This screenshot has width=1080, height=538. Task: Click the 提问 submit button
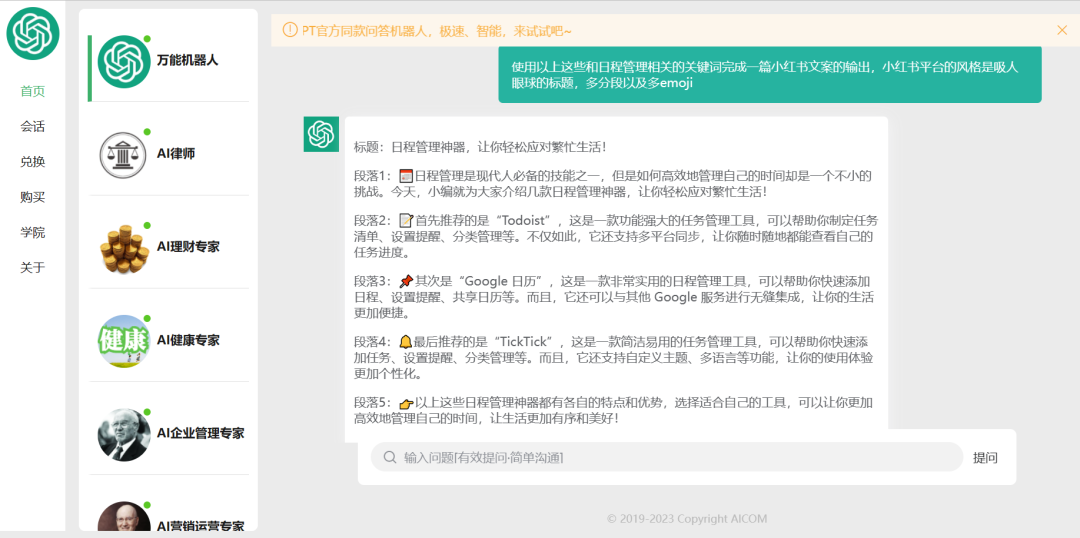pyautogui.click(x=985, y=457)
